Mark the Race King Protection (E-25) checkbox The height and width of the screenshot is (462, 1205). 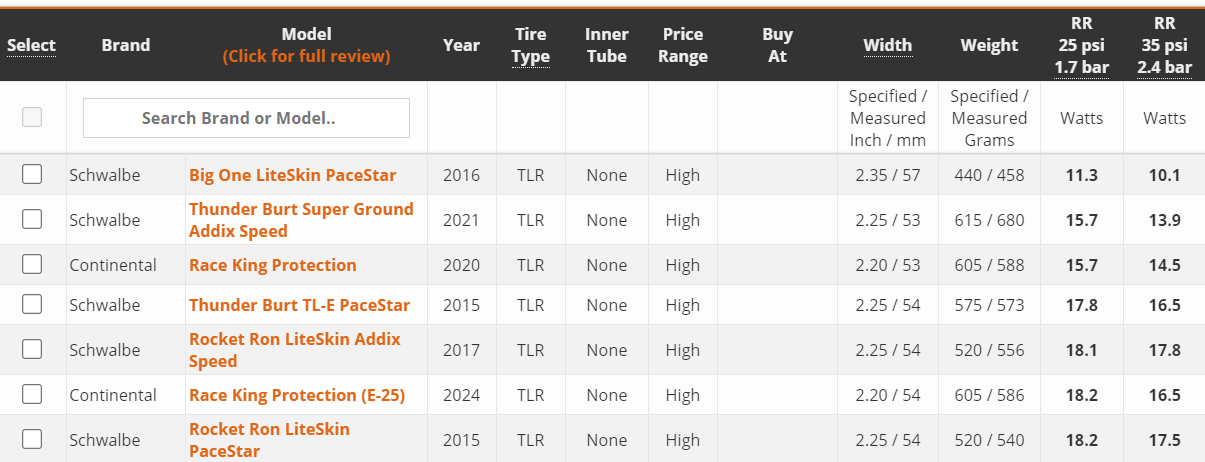pyautogui.click(x=32, y=394)
